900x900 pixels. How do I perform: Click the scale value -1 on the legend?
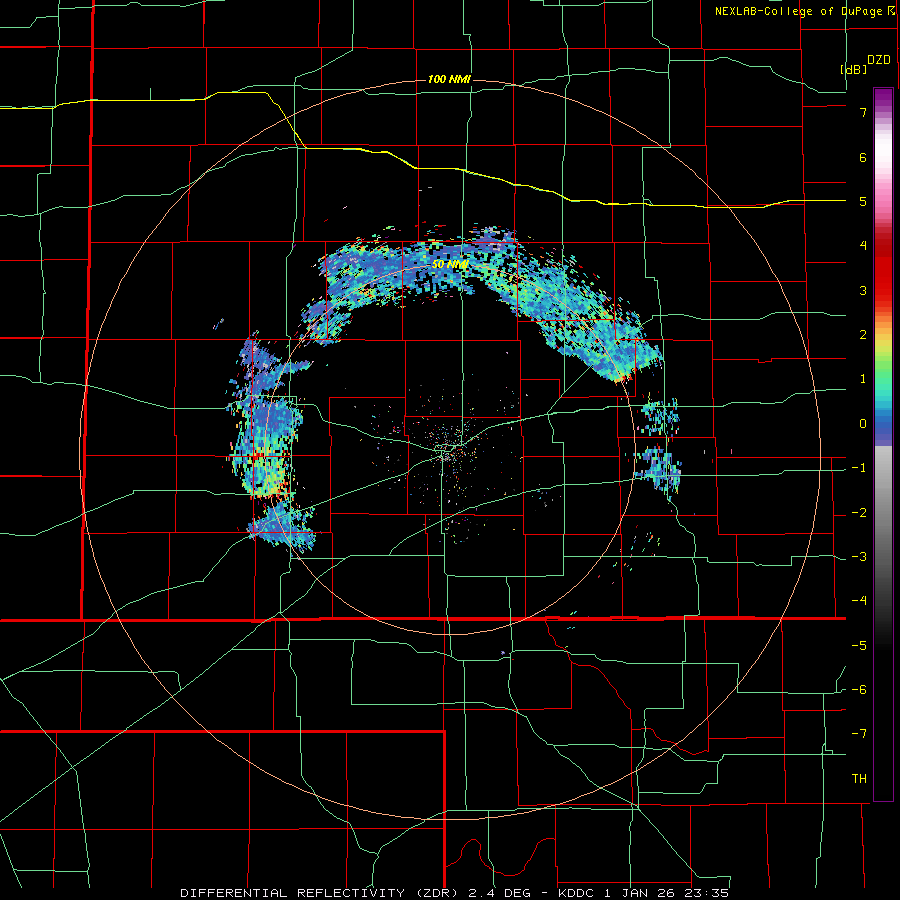(859, 468)
